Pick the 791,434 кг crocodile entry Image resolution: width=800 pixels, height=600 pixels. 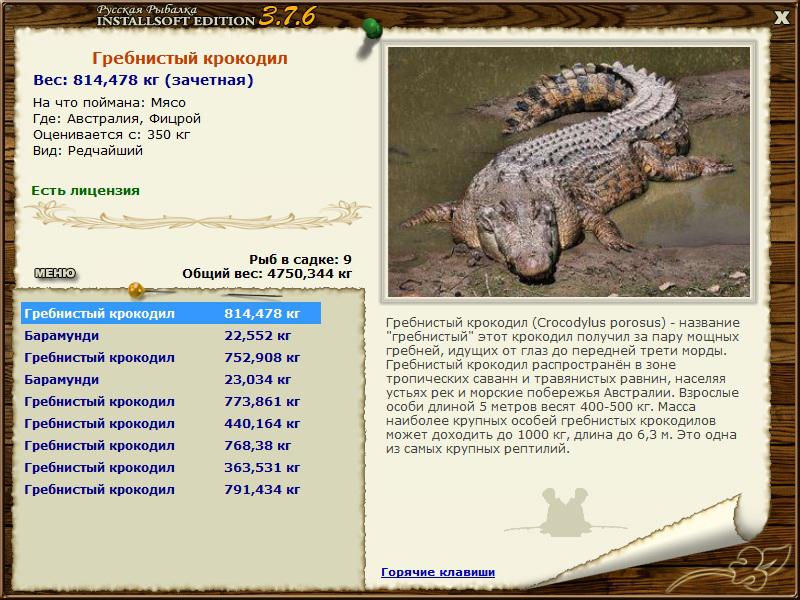point(171,489)
